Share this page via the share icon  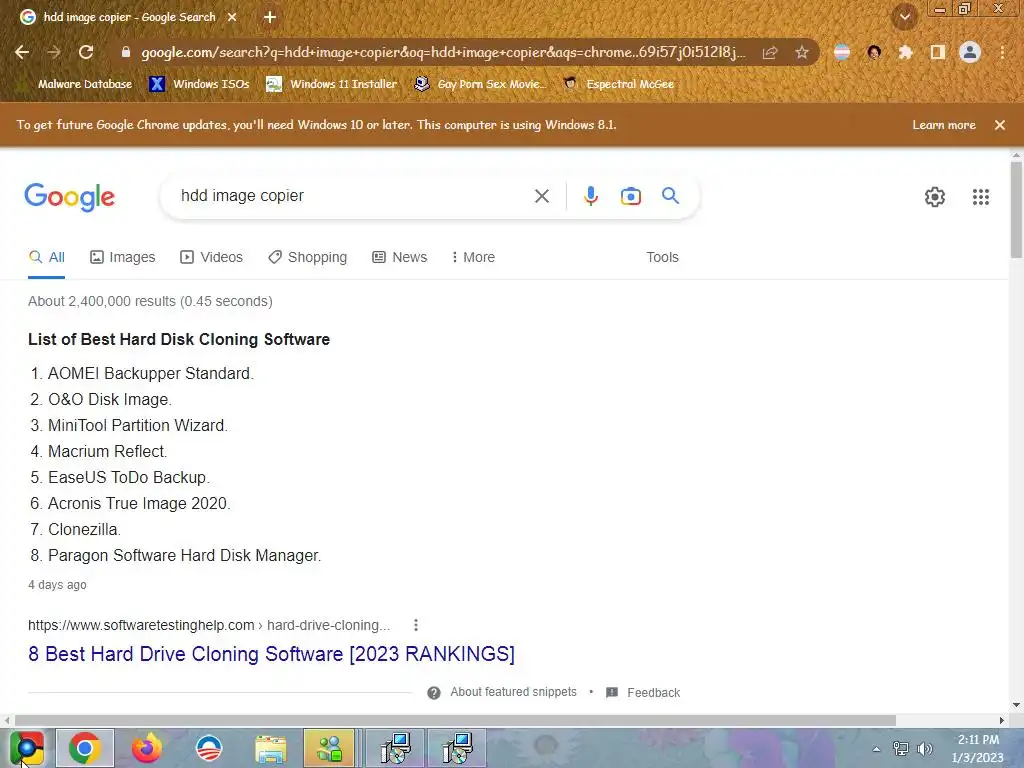[770, 52]
